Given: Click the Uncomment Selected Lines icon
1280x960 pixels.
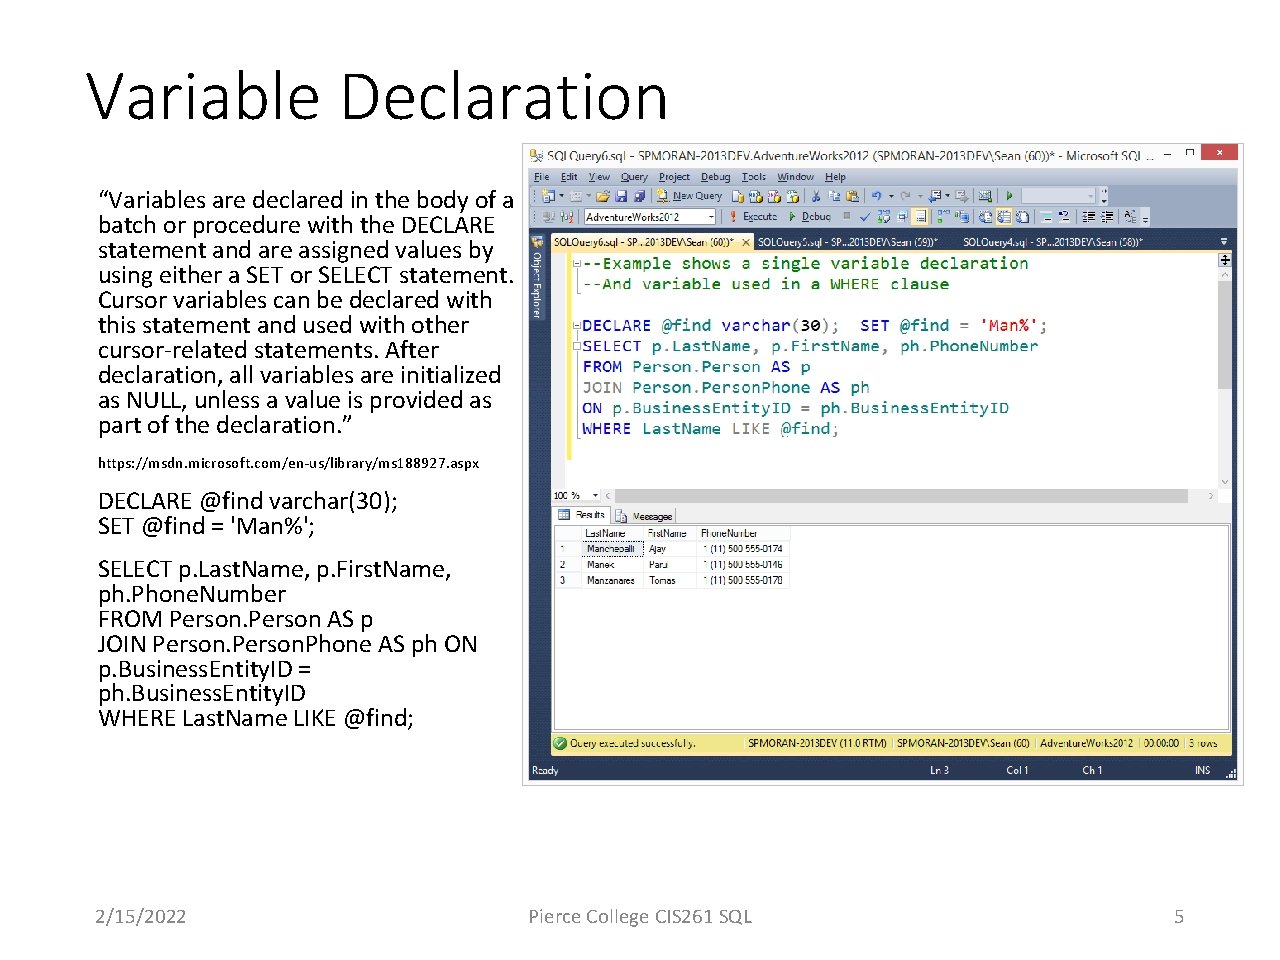Looking at the screenshot, I should (x=1064, y=216).
